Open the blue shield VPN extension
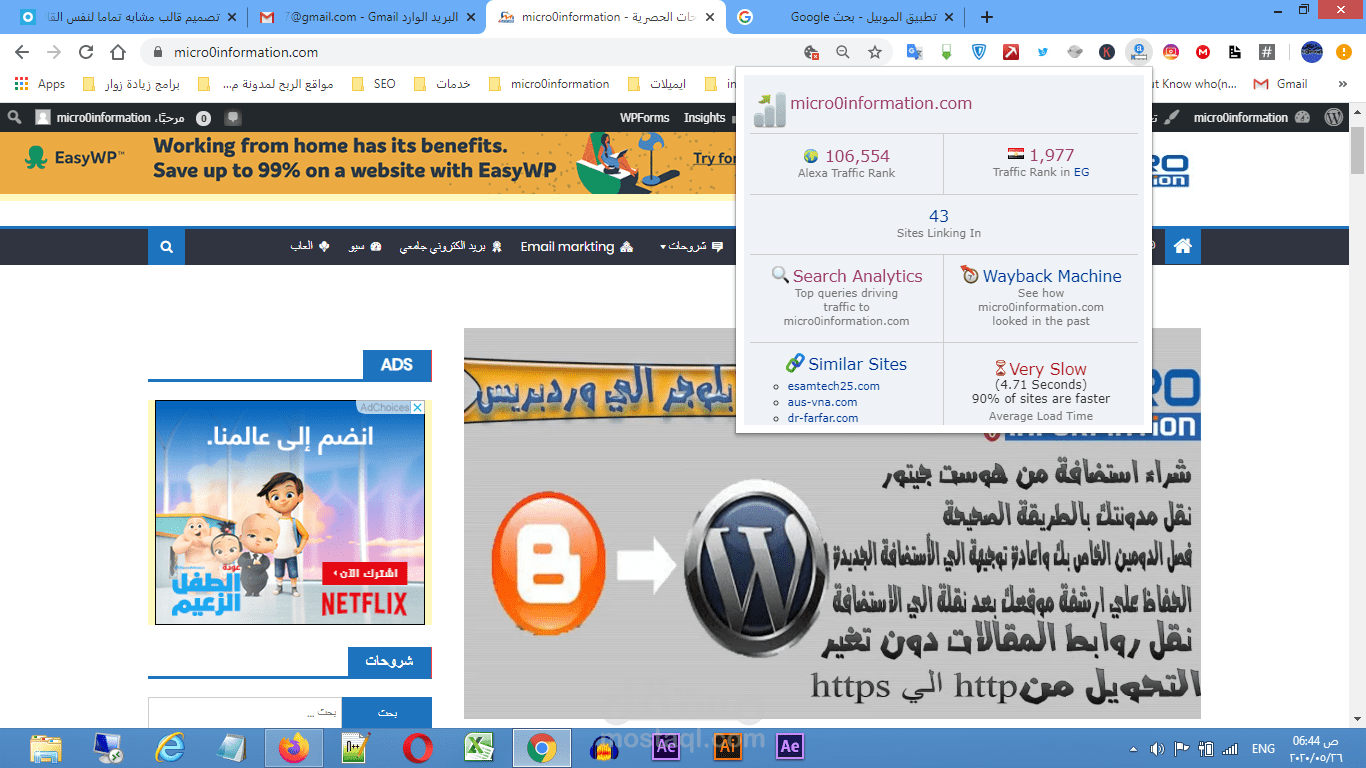This screenshot has width=1366, height=768. point(979,52)
